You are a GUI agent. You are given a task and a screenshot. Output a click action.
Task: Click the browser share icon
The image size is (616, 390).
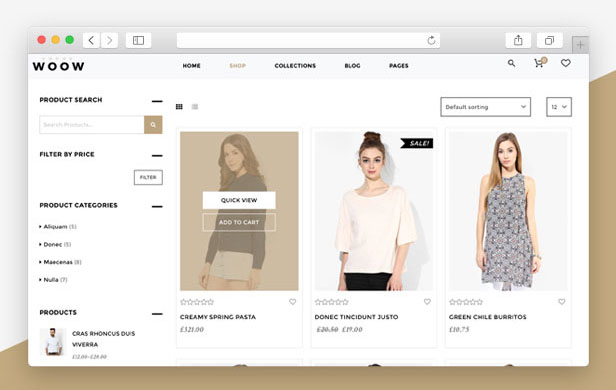518,40
